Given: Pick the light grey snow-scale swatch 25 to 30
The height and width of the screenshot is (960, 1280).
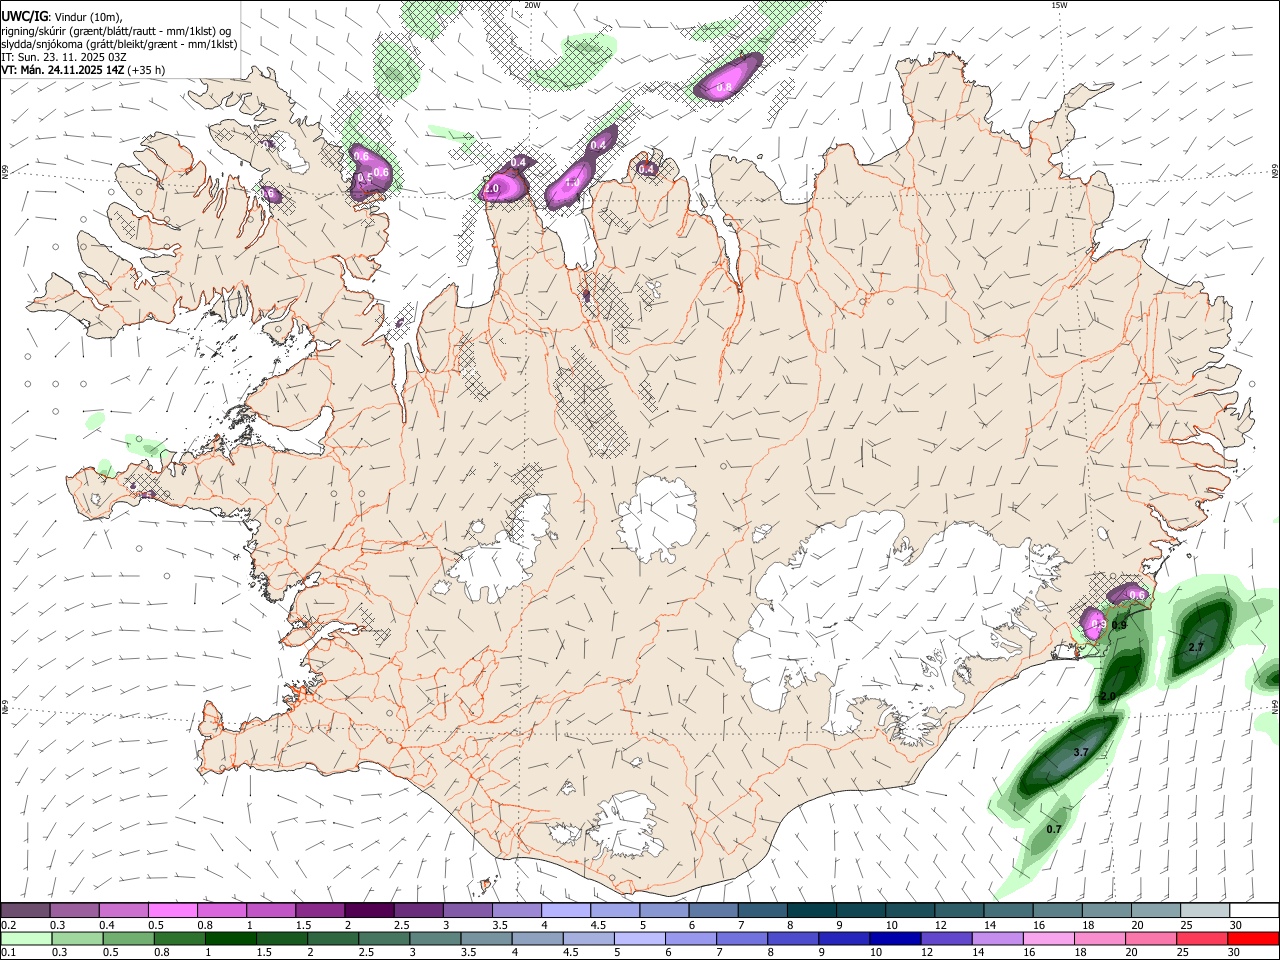Looking at the screenshot, I should point(1205,911).
